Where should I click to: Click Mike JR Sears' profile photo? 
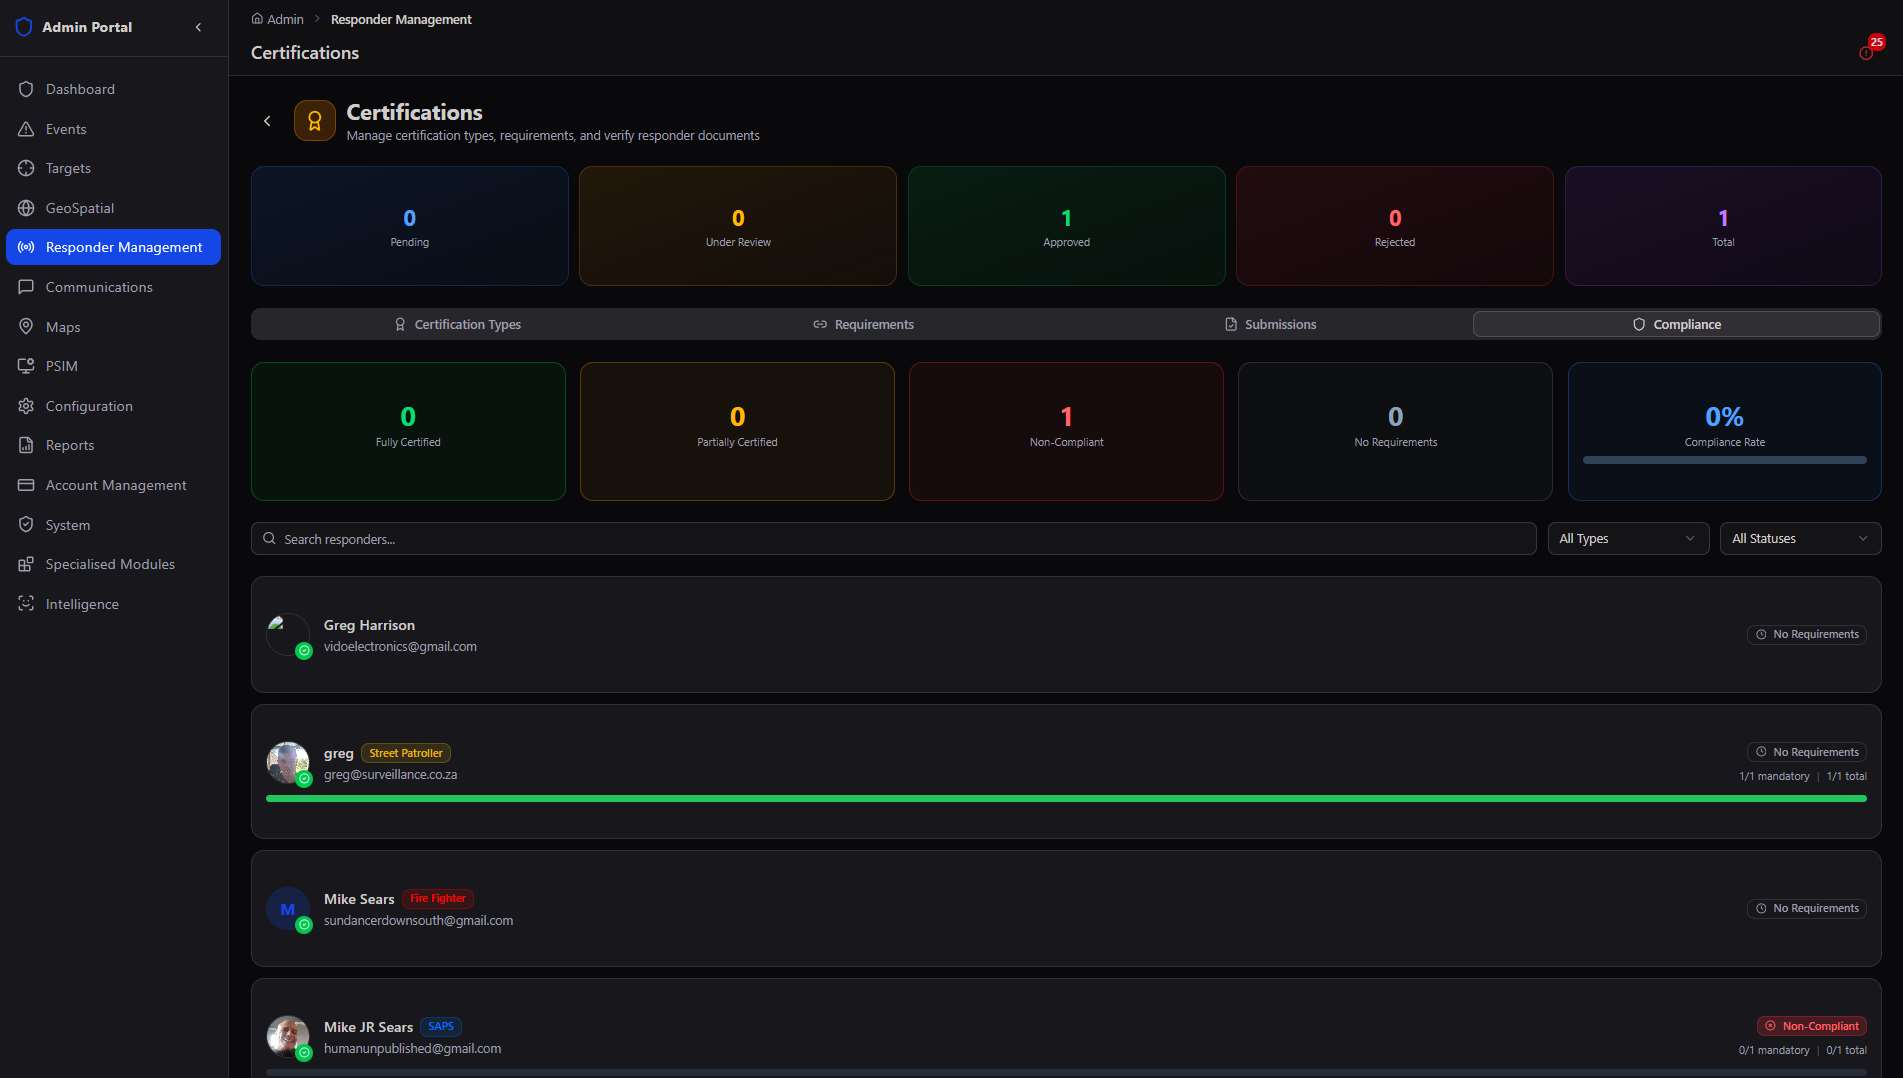[x=288, y=1037]
